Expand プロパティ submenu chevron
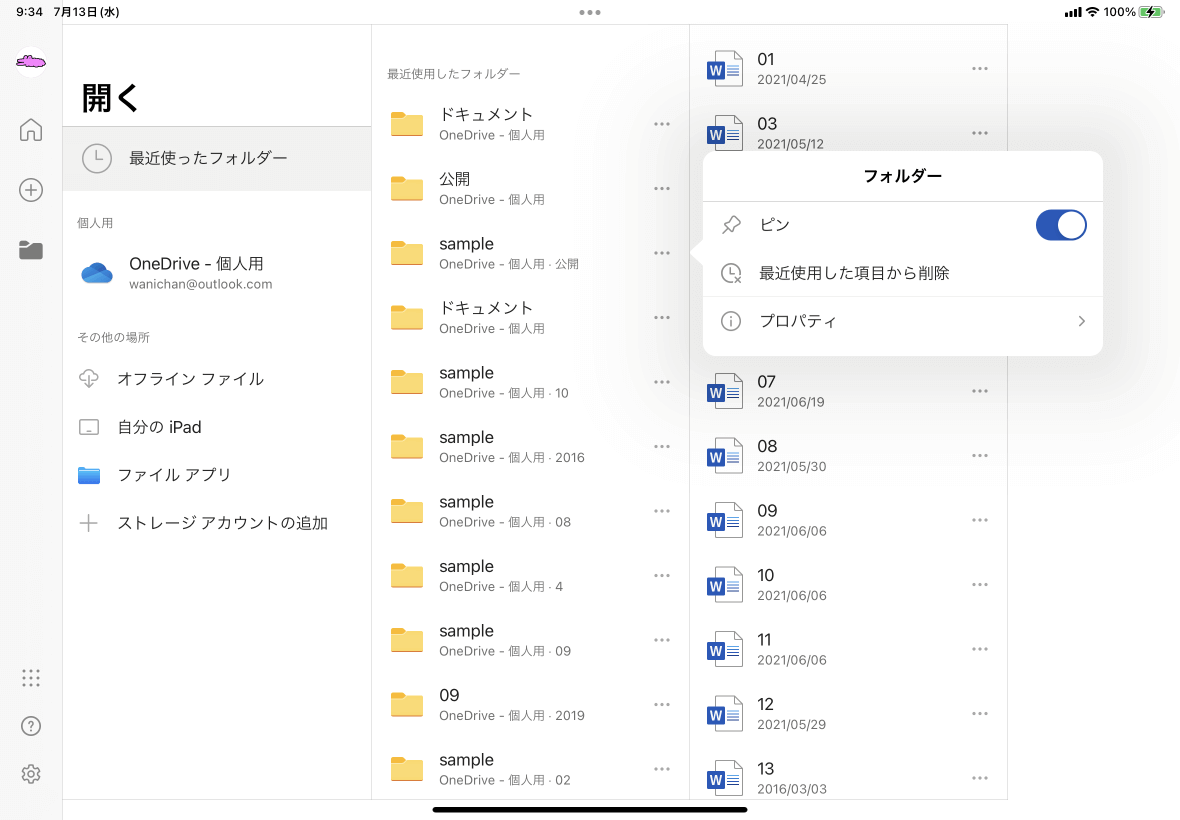The height and width of the screenshot is (820, 1180). coord(1081,321)
